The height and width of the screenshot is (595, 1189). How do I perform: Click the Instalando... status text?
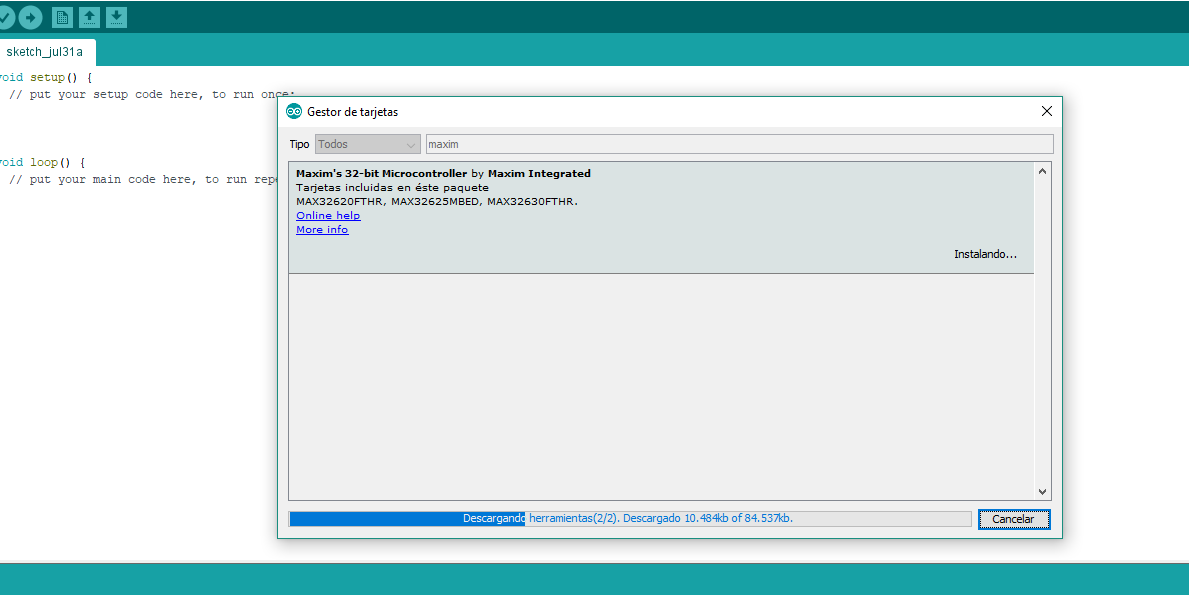(984, 254)
